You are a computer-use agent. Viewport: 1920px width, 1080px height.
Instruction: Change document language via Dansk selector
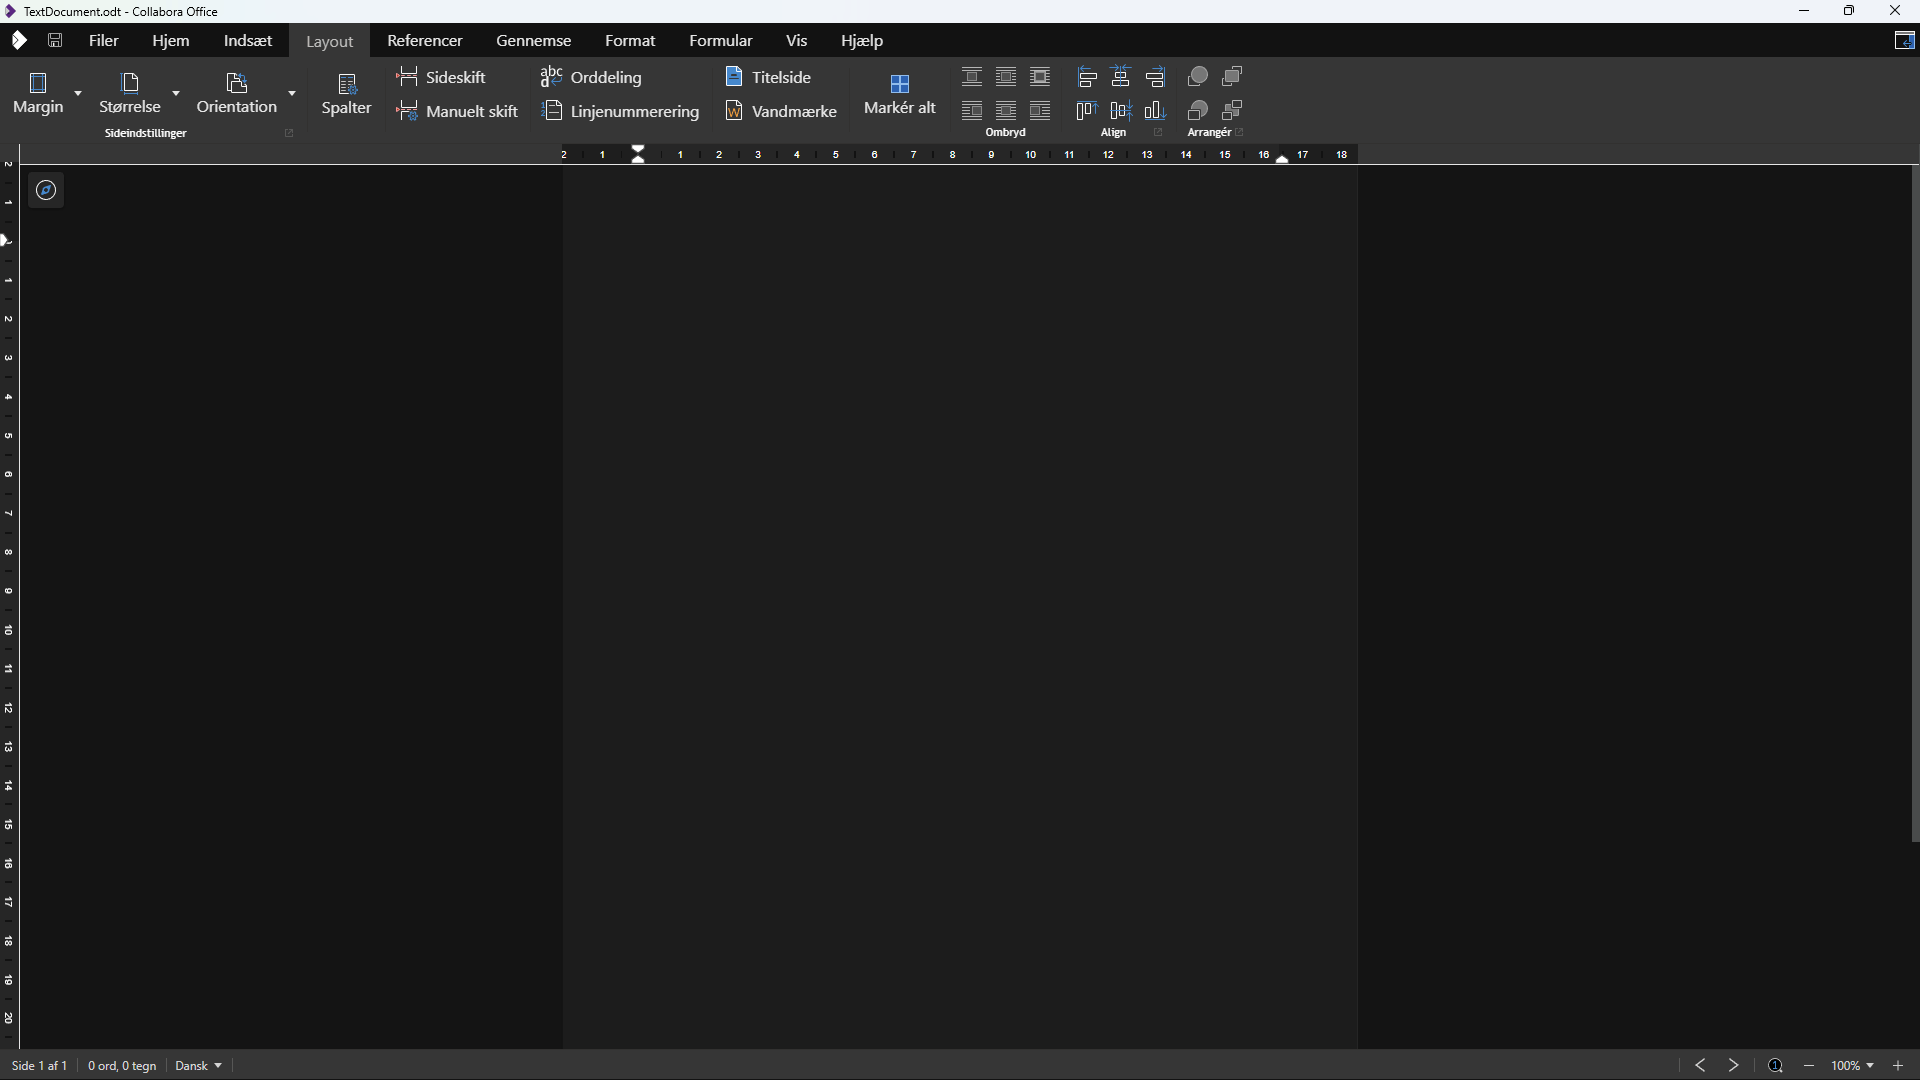[197, 1065]
